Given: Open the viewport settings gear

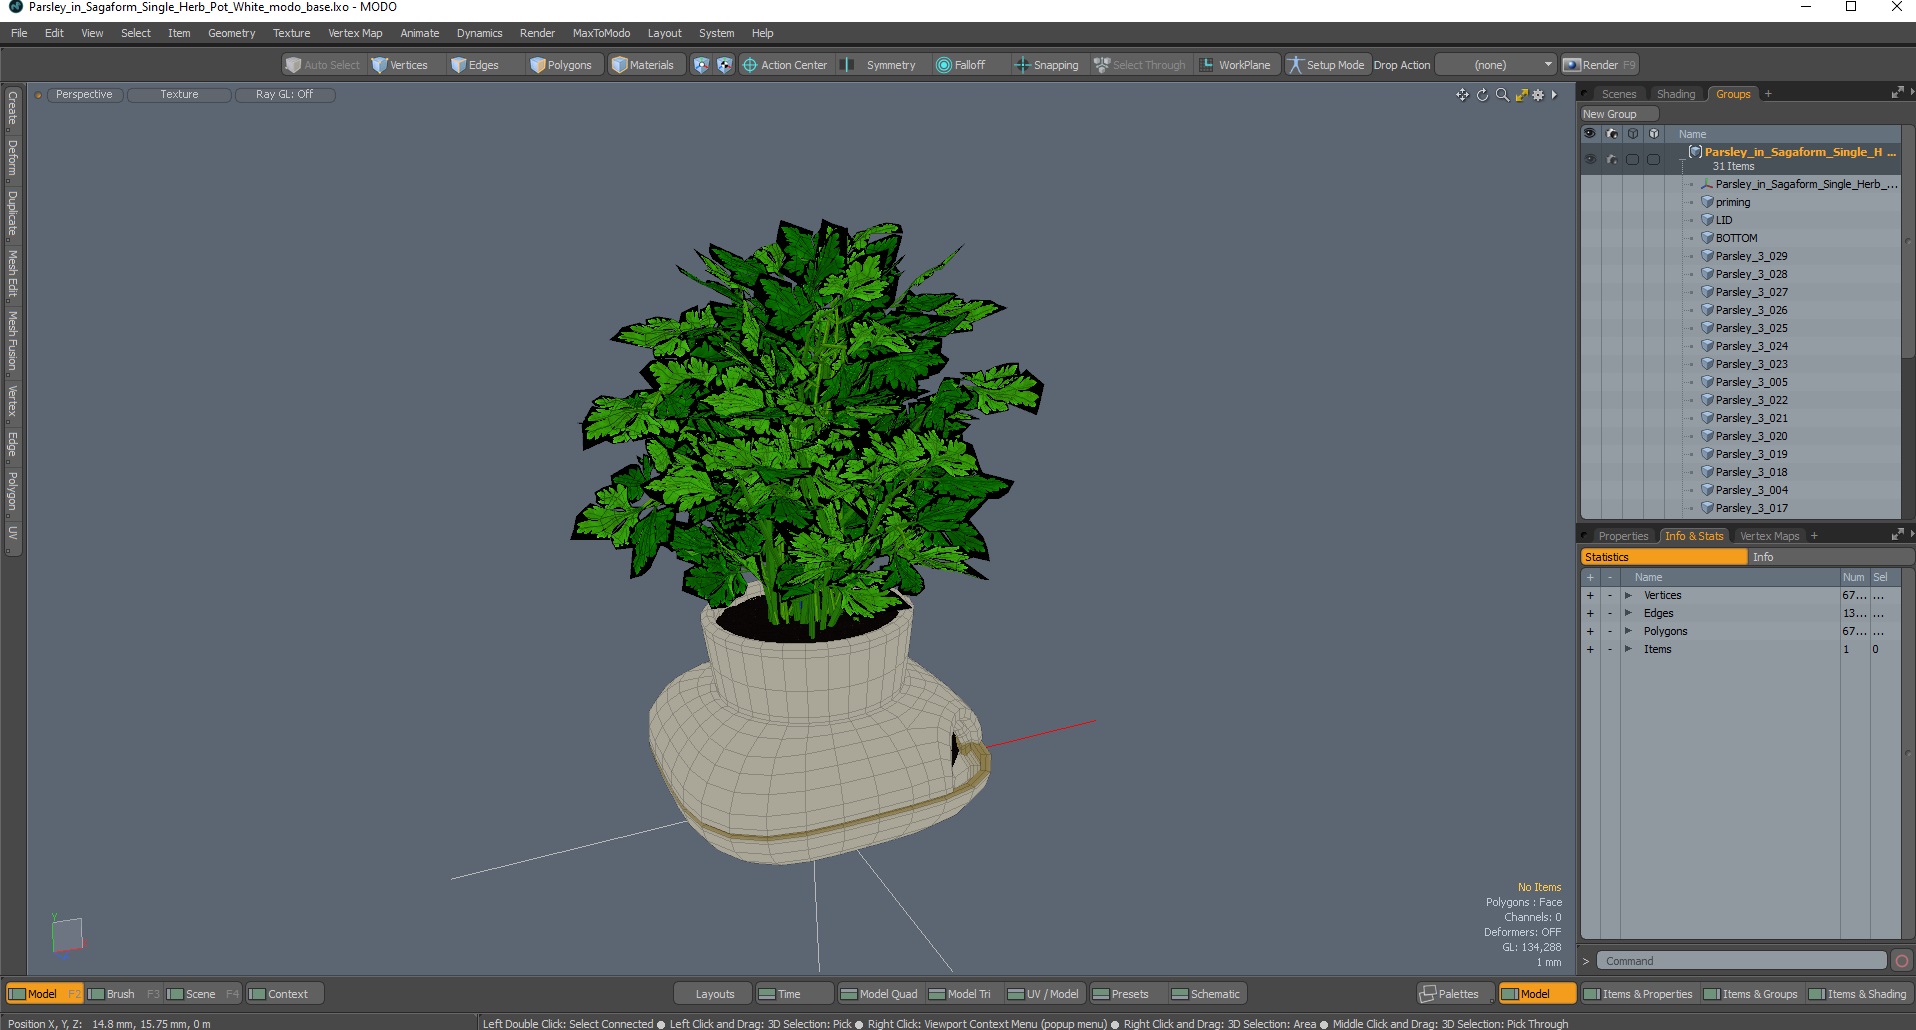Looking at the screenshot, I should 1538,95.
